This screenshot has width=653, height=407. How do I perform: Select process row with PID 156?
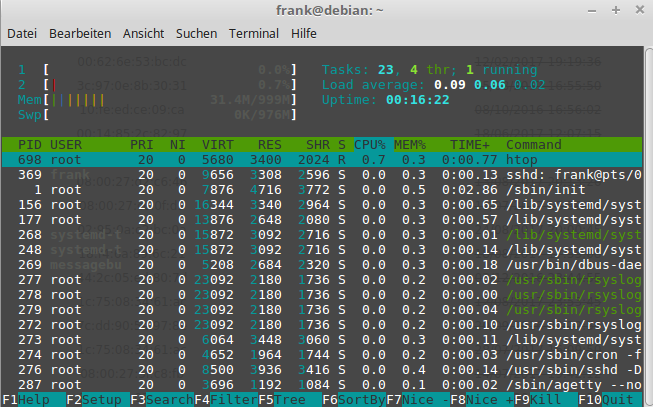pyautogui.click(x=322, y=205)
